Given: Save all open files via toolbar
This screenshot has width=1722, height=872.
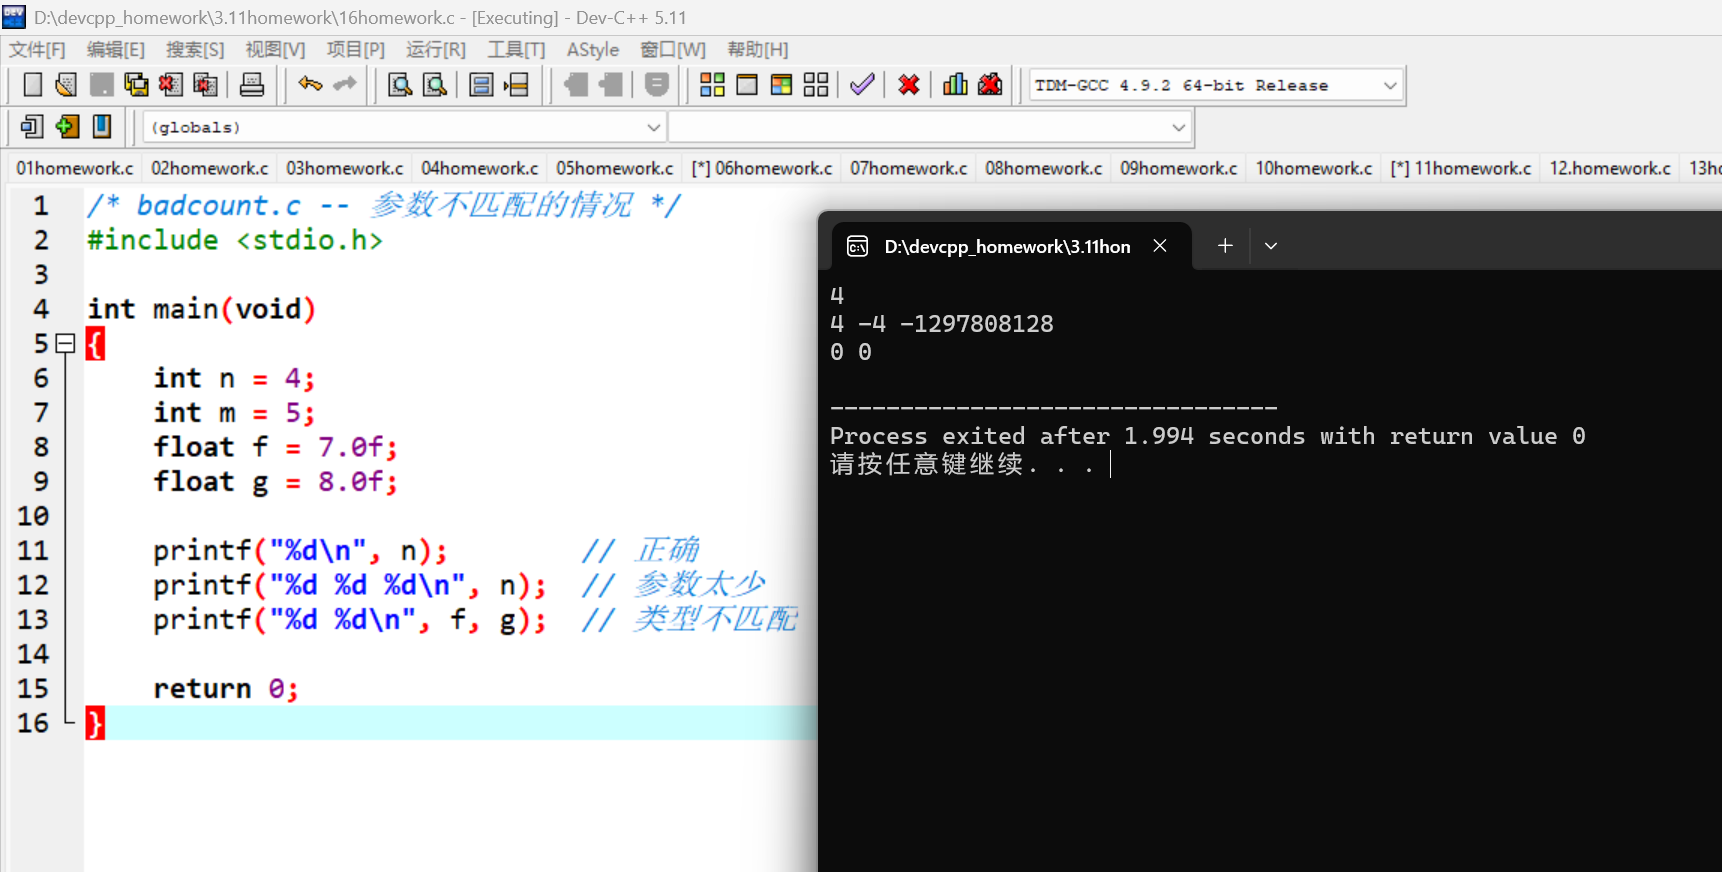Looking at the screenshot, I should [136, 85].
